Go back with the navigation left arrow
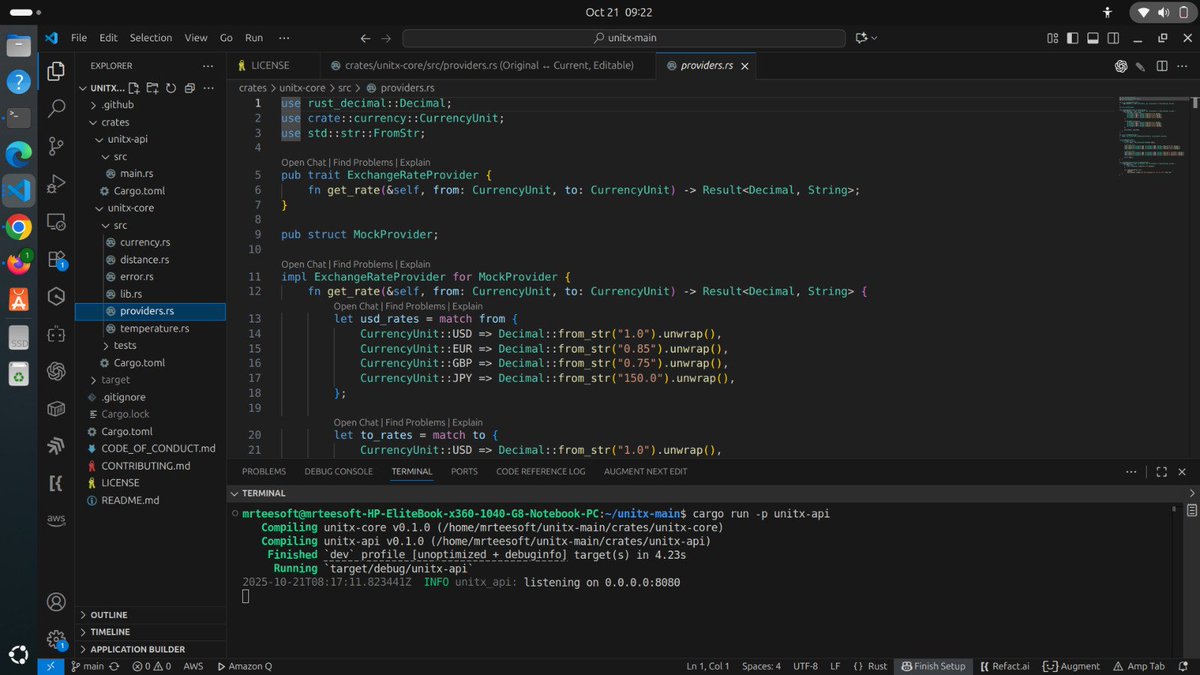This screenshot has height=675, width=1200. [x=366, y=38]
